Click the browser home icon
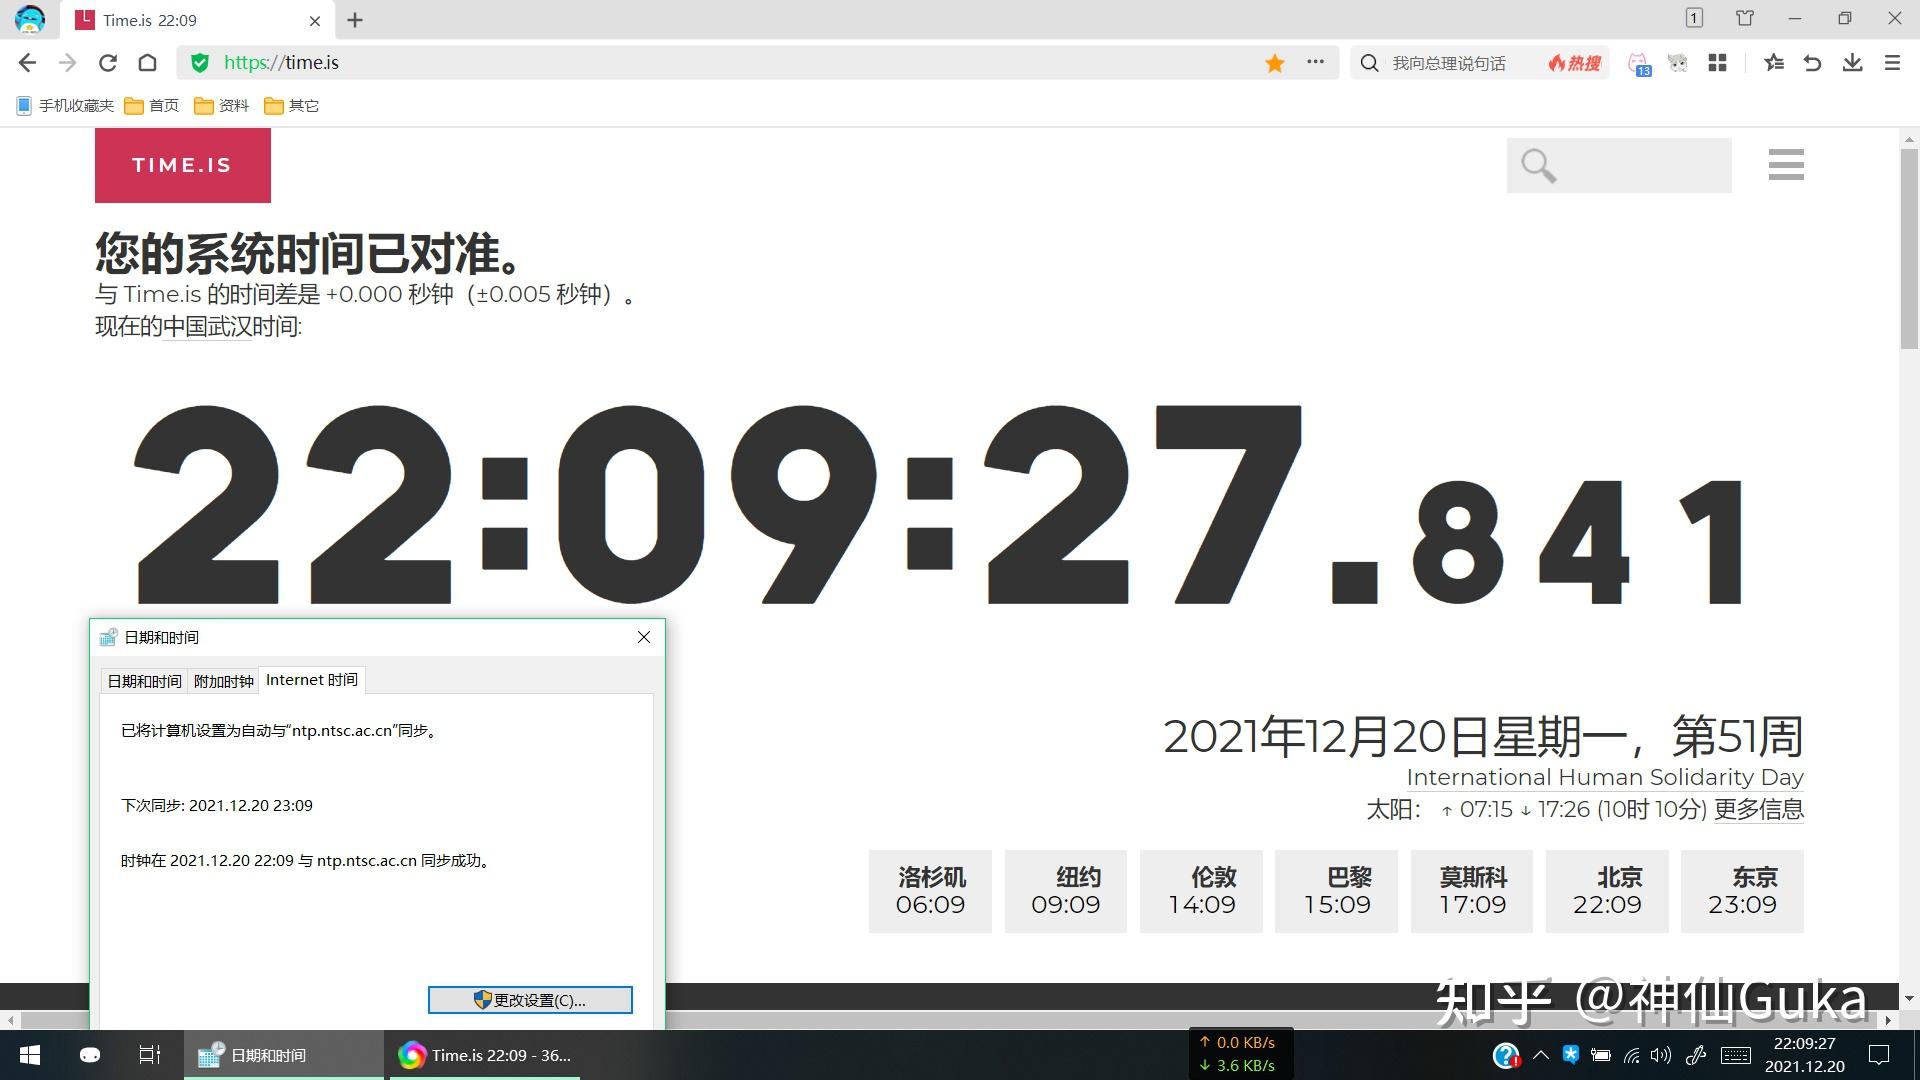Viewport: 1920px width, 1080px height. pyautogui.click(x=148, y=62)
